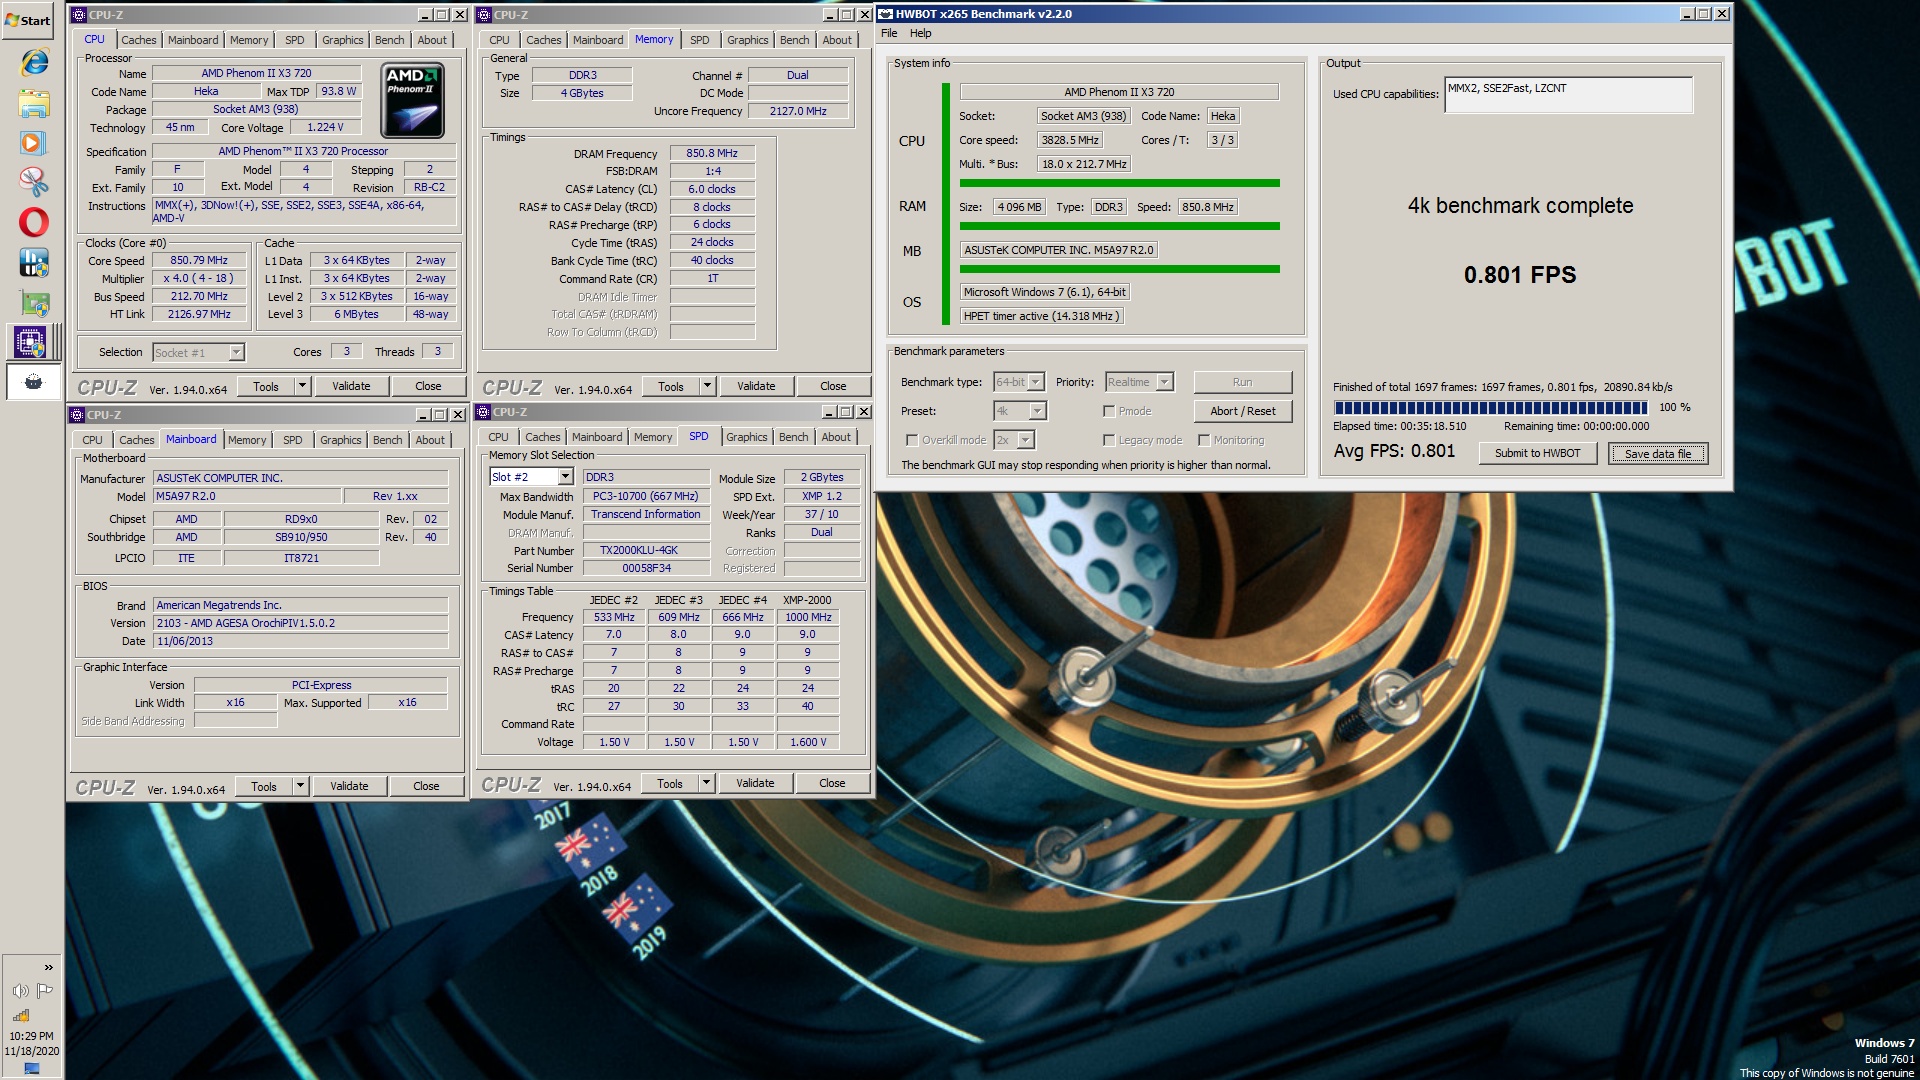
Task: Switch to Bench tab in Memory window
Action: [795, 40]
